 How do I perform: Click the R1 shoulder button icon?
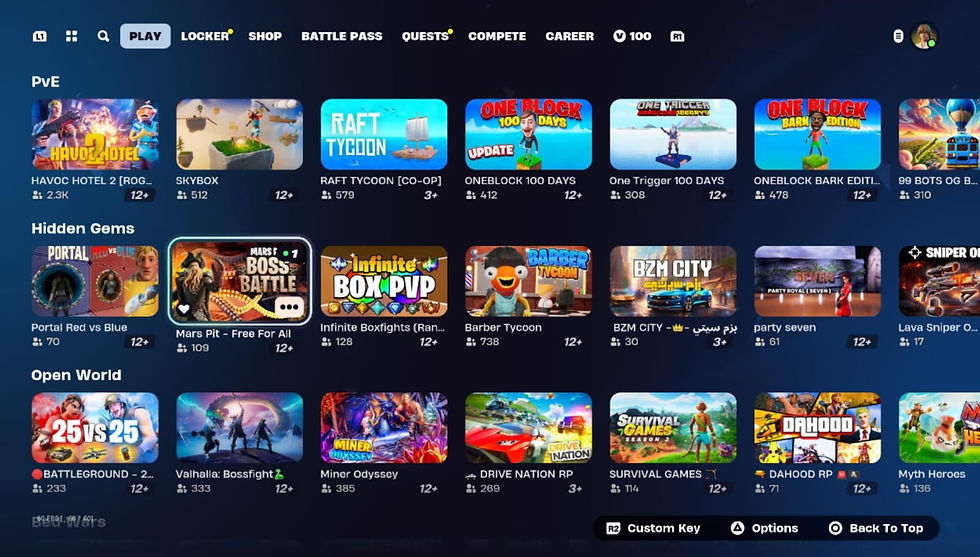pyautogui.click(x=677, y=36)
